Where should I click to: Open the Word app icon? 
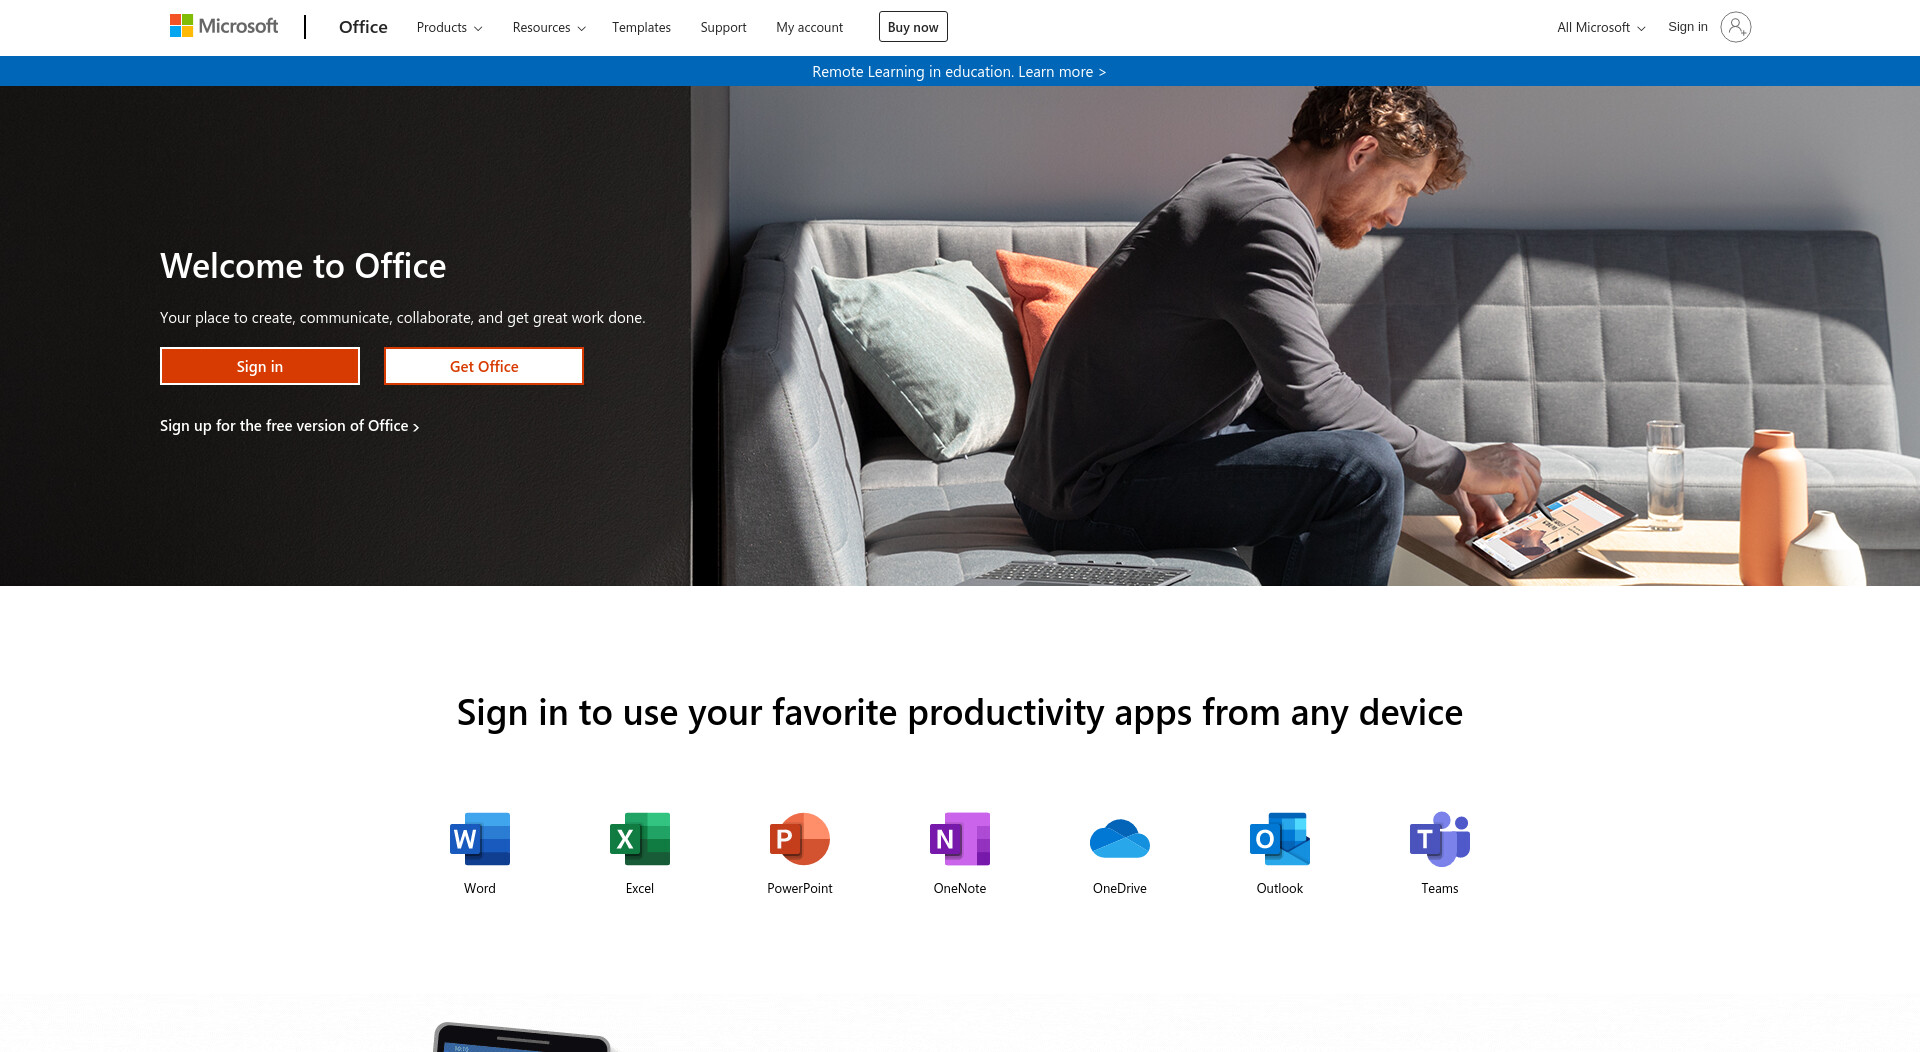click(480, 838)
